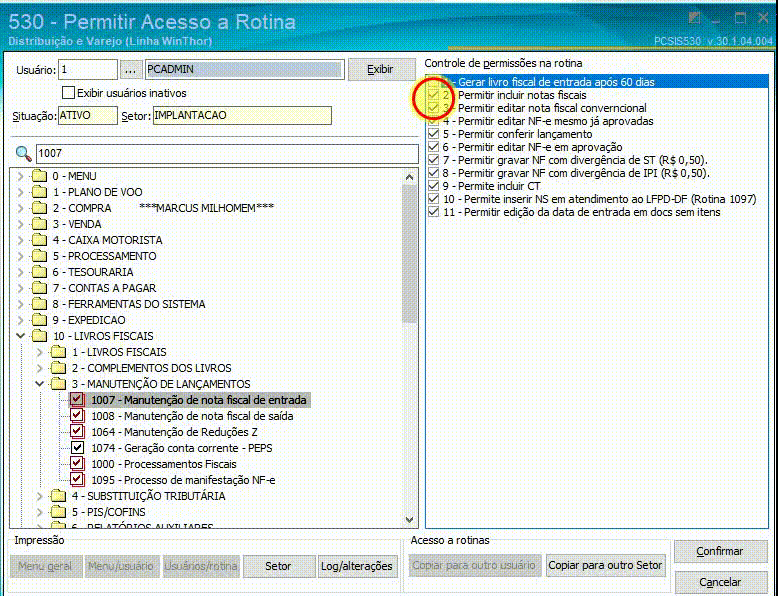Click folder icon of 7 - CONTAS A PAGAR
Screen dimensions: 778x596
coord(39,288)
